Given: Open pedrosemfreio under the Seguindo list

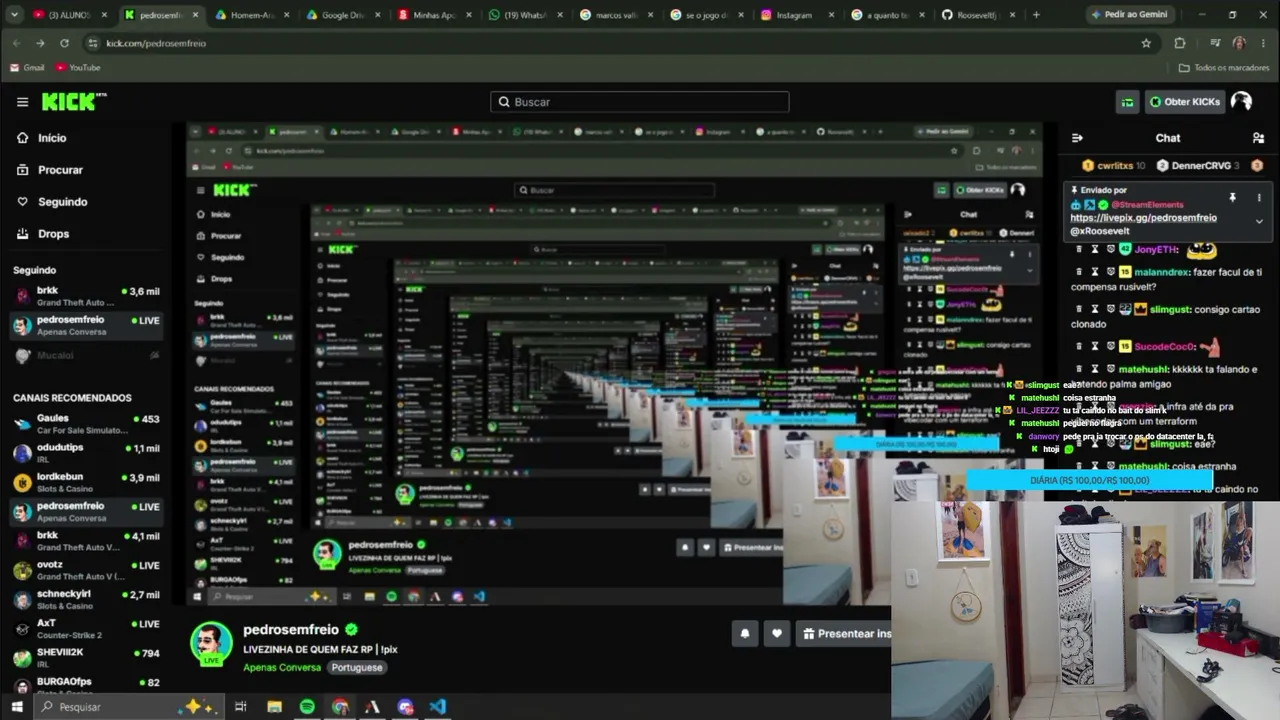Looking at the screenshot, I should (86, 325).
